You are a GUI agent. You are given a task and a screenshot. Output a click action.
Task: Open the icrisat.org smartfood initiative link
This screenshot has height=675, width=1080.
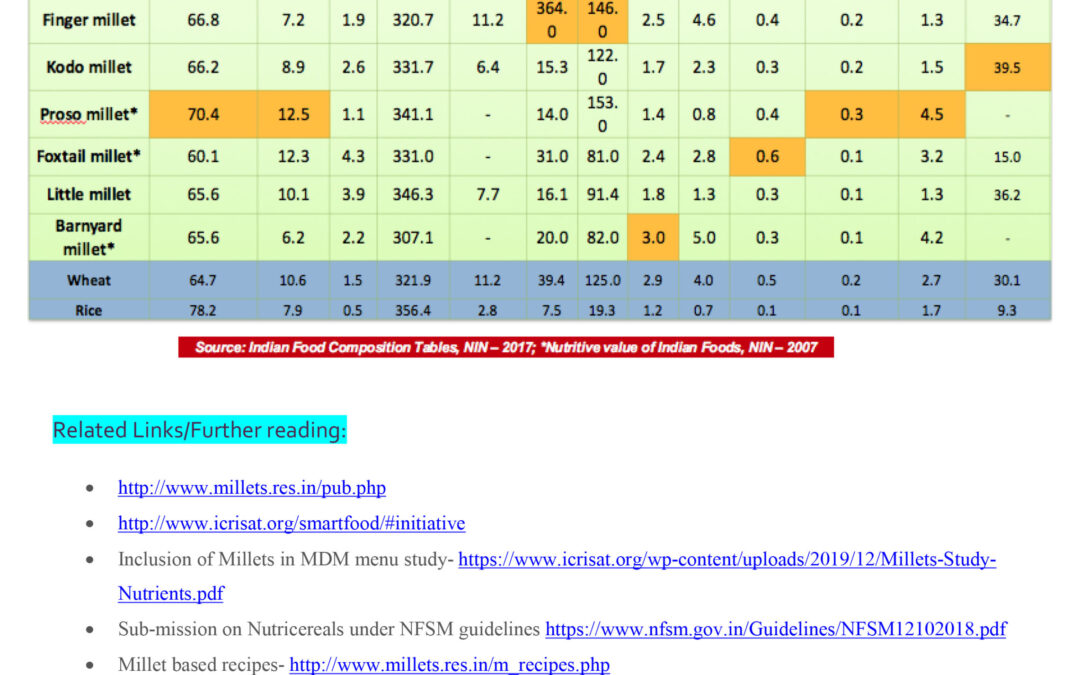291,523
